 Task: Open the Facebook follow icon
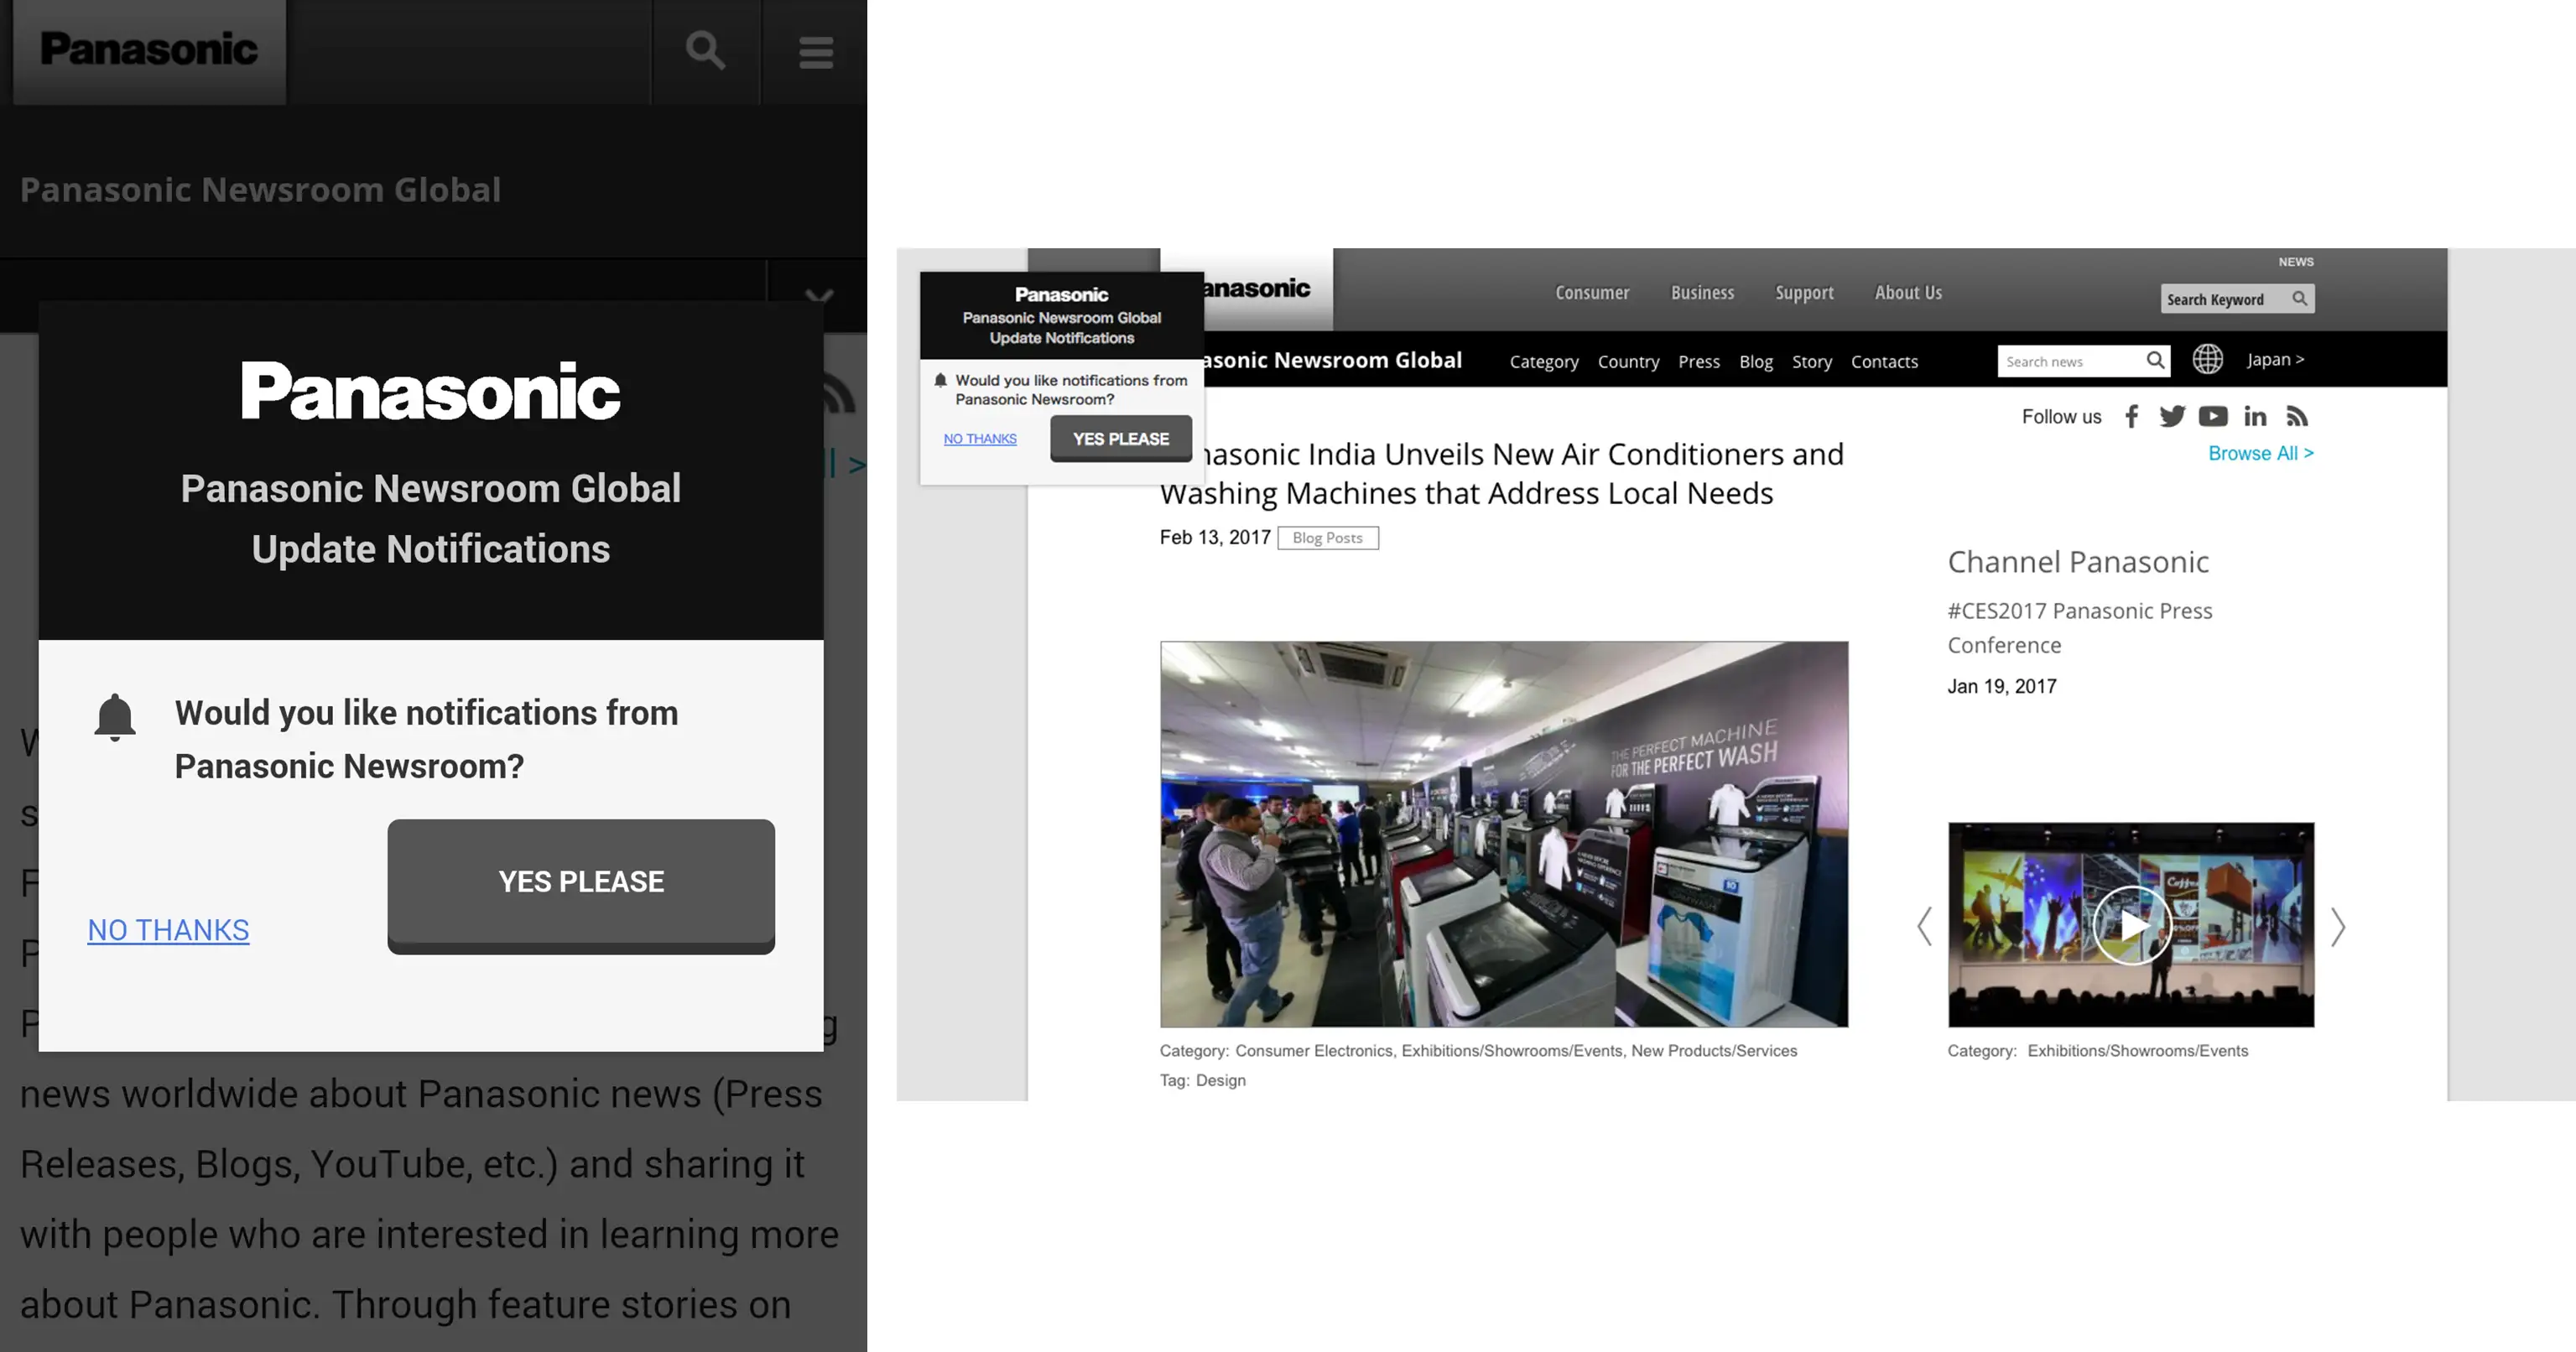pos(2131,416)
